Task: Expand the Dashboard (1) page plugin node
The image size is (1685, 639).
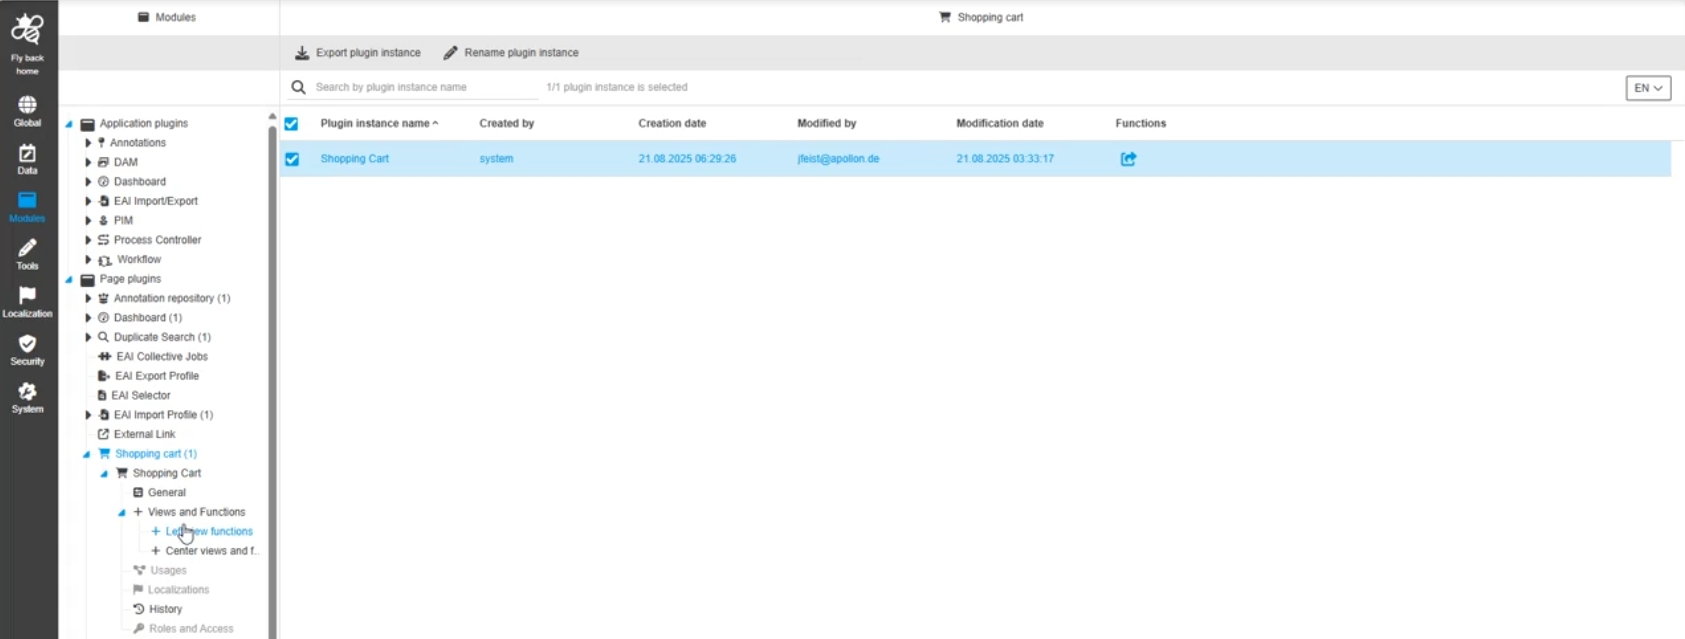Action: click(x=88, y=318)
